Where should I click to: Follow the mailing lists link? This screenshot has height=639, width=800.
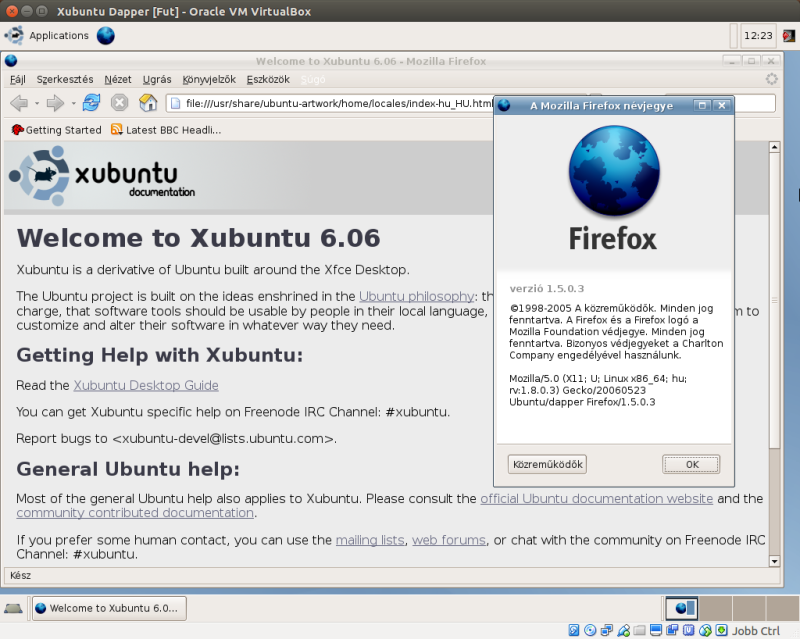click(370, 540)
